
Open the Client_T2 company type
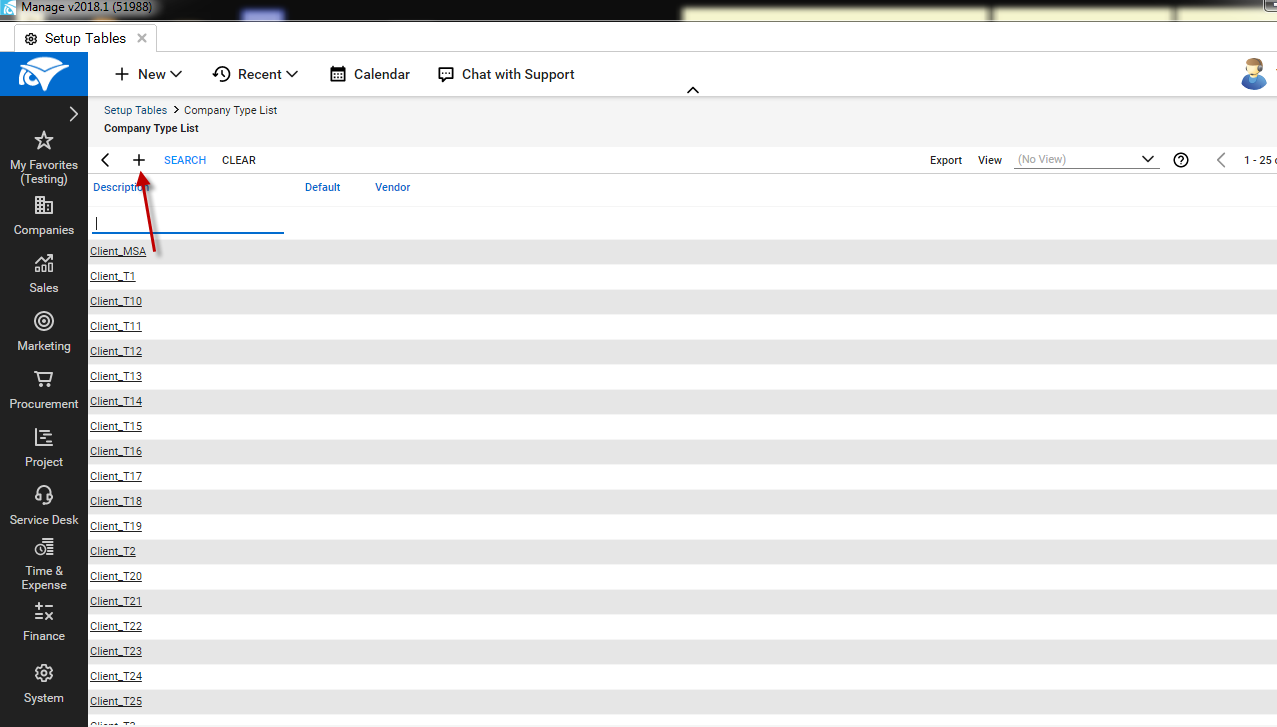pos(113,551)
